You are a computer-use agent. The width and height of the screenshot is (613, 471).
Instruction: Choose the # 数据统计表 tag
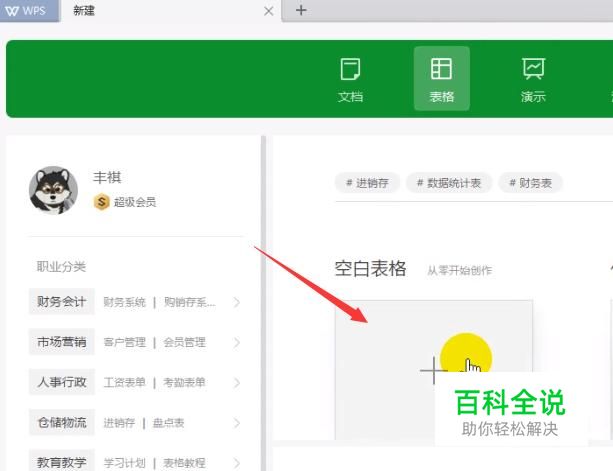(449, 183)
